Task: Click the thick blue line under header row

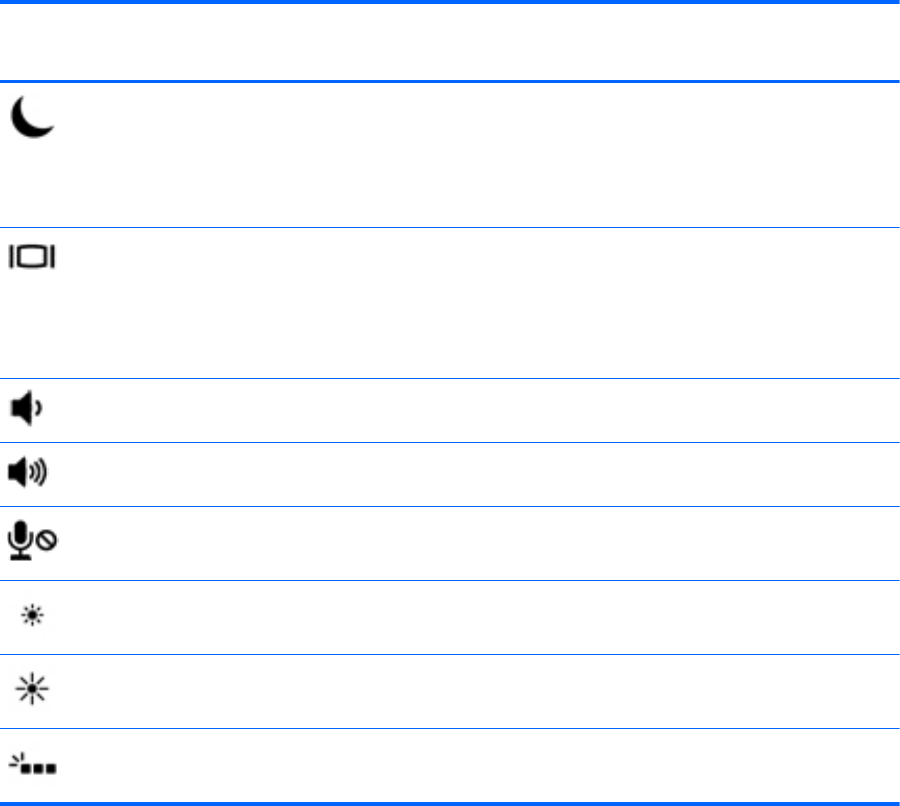Action: point(450,81)
